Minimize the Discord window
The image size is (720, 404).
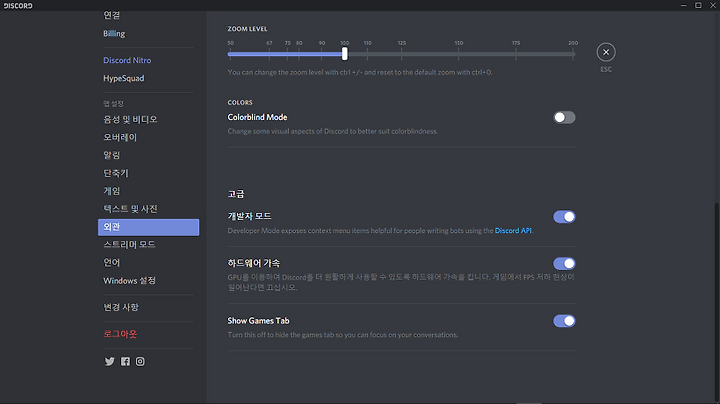683,6
